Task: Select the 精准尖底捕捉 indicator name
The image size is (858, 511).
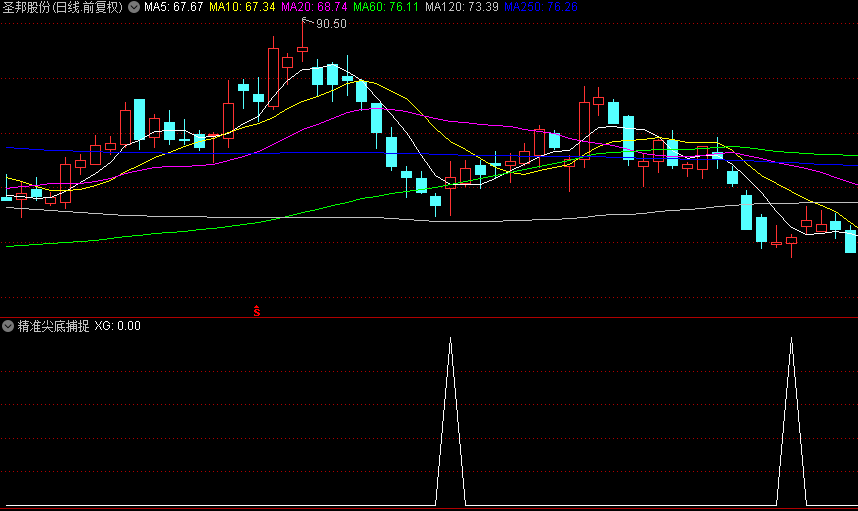Action: (x=54, y=327)
